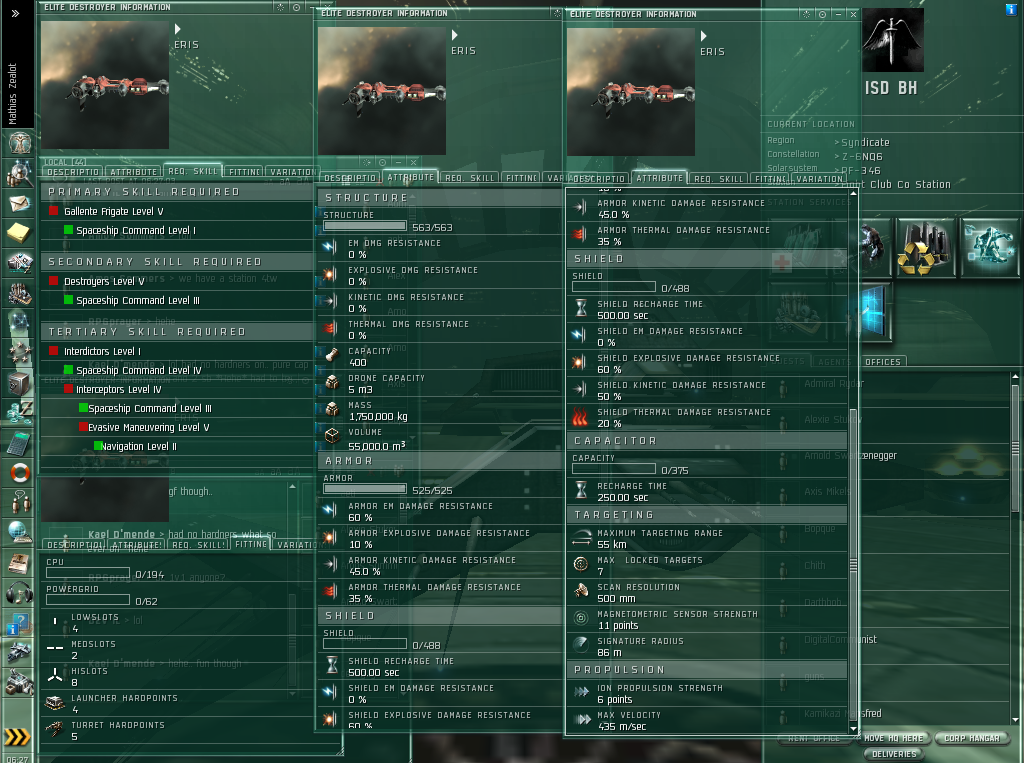This screenshot has width=1024, height=763.
Task: Select Navigation Level II skill row
Action: (177, 446)
